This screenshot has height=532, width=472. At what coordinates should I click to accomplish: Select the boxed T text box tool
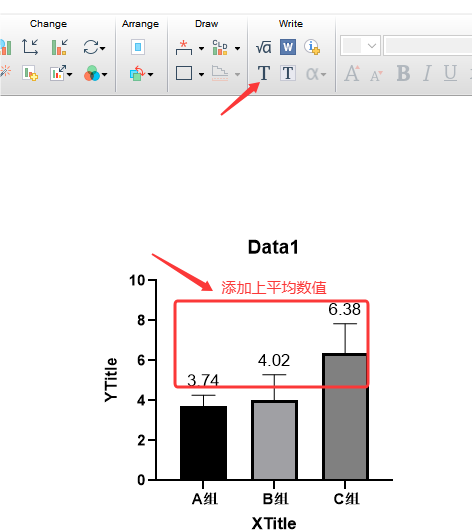click(288, 73)
